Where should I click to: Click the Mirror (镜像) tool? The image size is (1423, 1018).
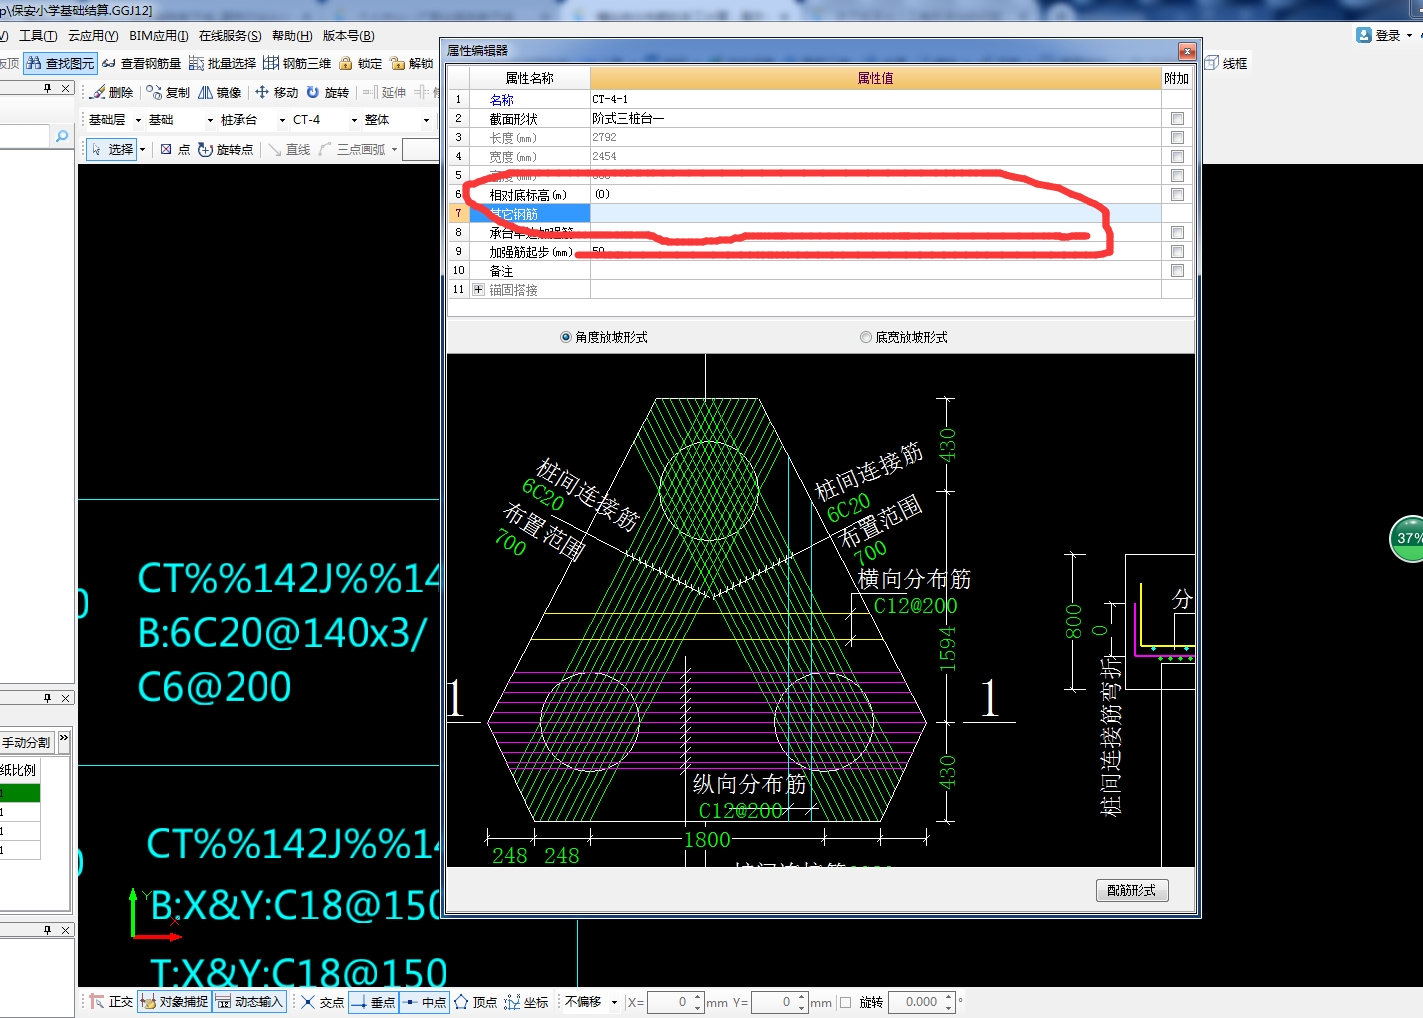[x=220, y=92]
